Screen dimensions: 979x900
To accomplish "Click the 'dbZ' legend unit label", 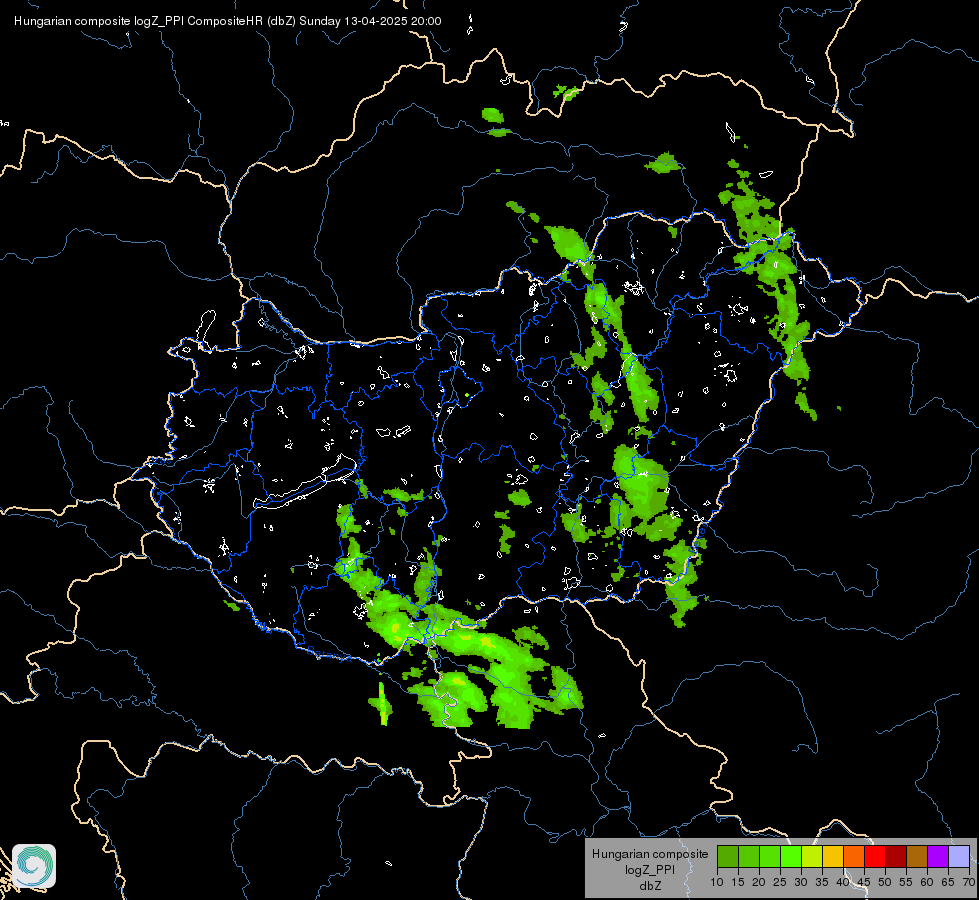I will tap(650, 886).
